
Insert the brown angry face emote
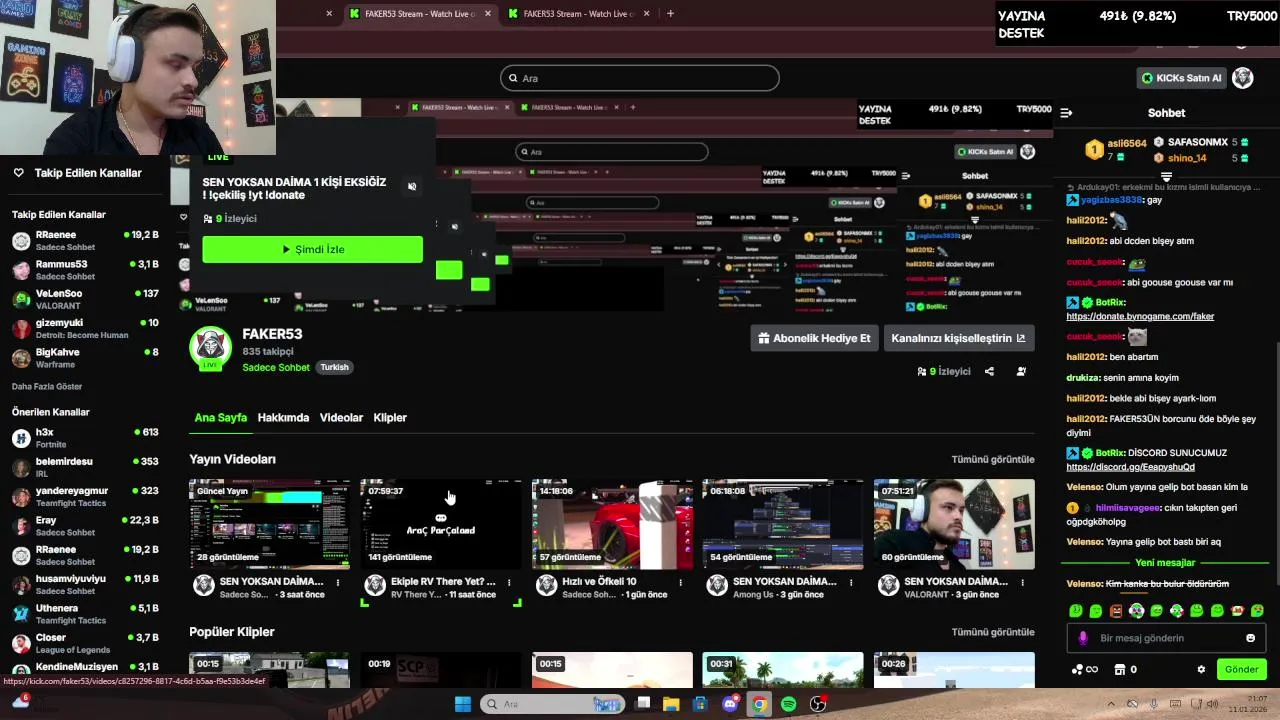pyautogui.click(x=1116, y=611)
